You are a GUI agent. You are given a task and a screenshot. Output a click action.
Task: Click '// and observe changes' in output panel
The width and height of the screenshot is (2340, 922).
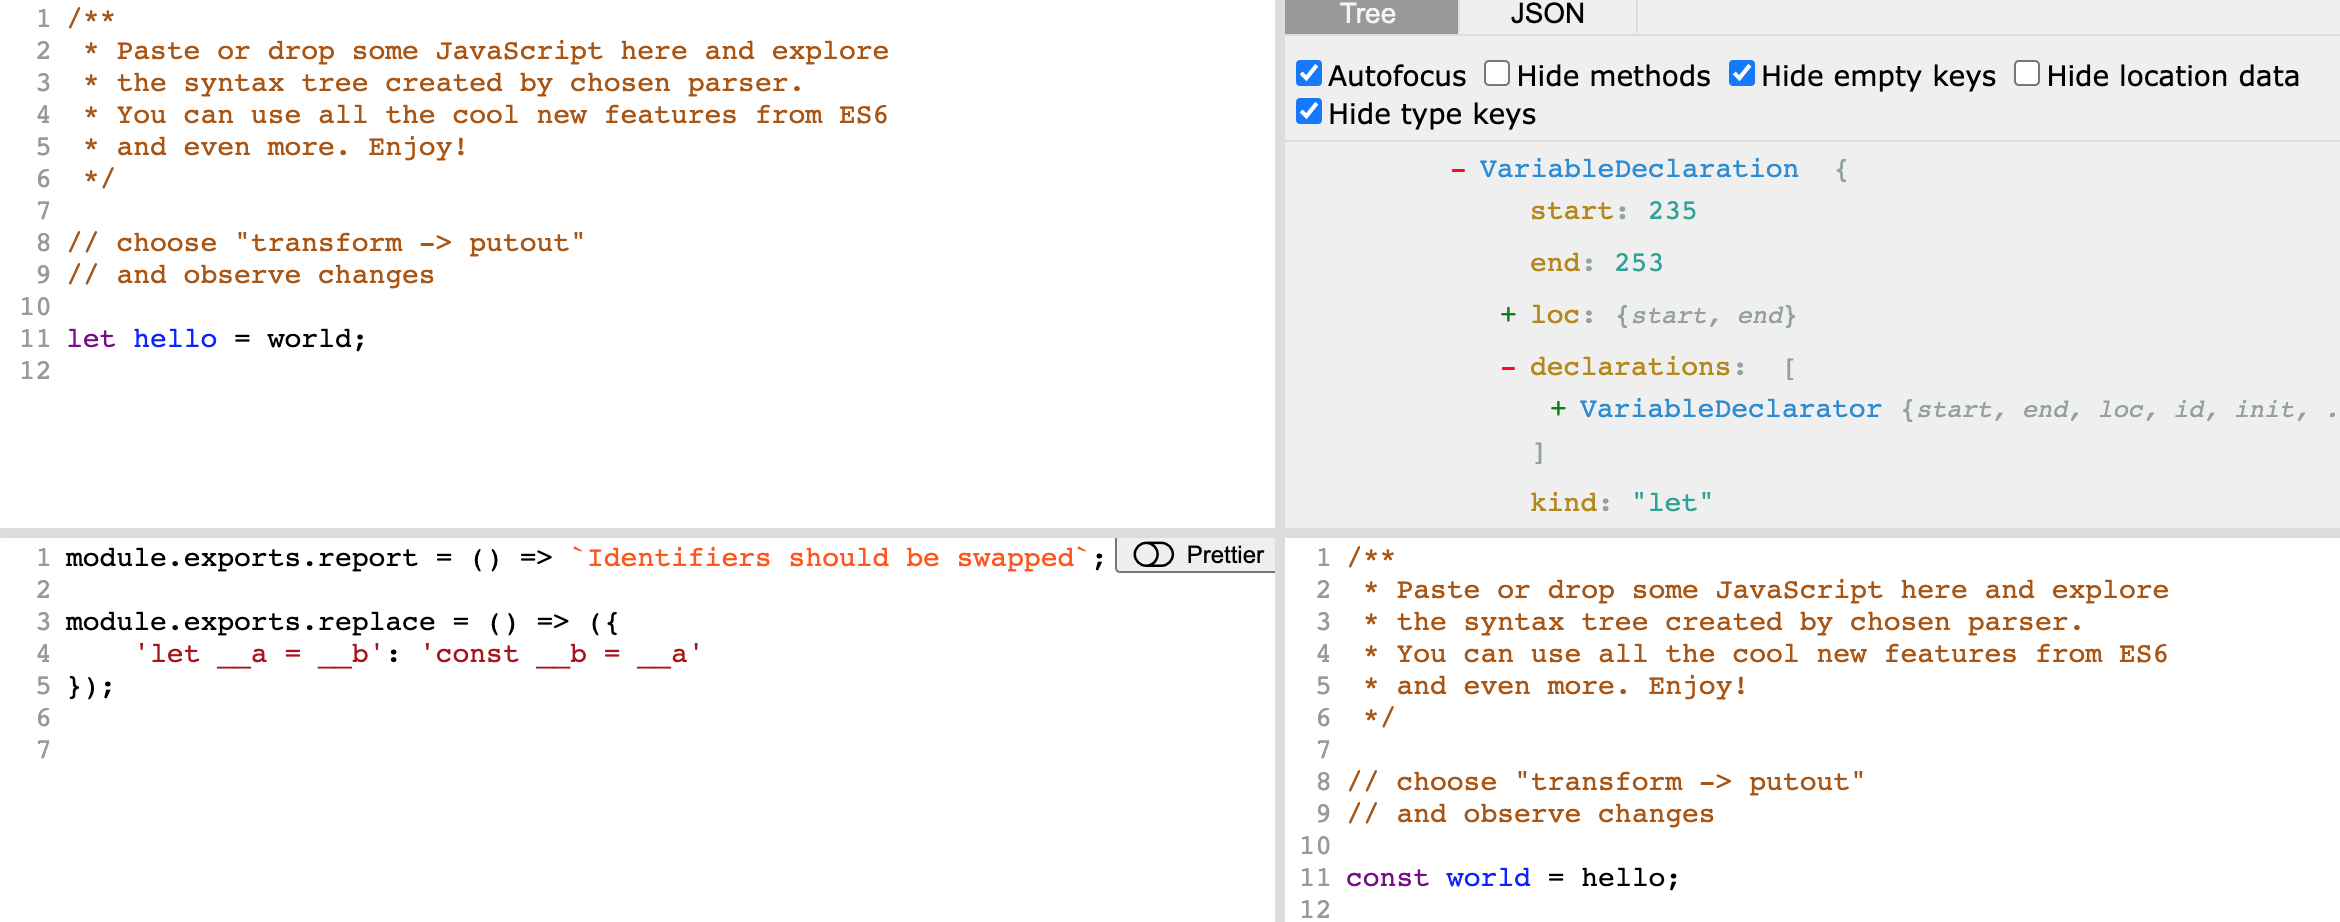1530,814
